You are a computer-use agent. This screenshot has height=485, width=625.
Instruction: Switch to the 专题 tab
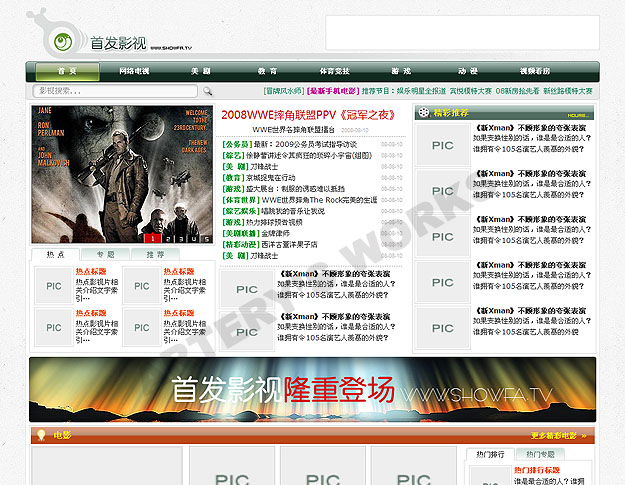[105, 255]
